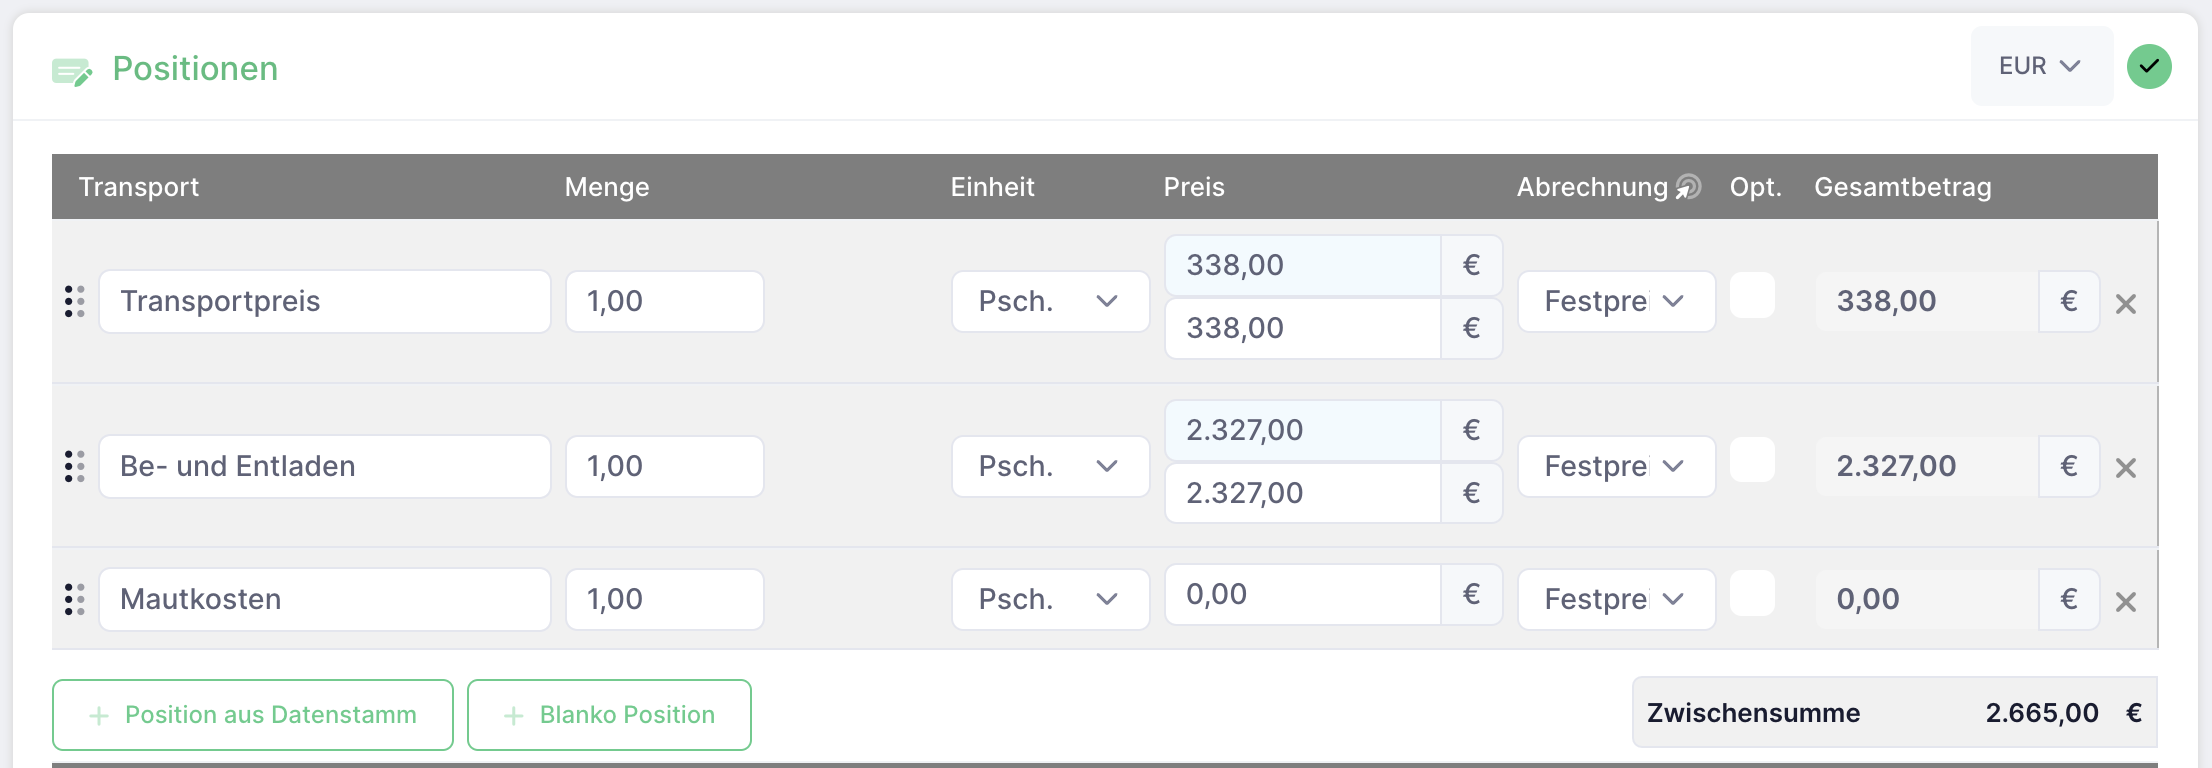Click the Mautkosten price field showing 0,00
This screenshot has width=2212, height=768.
pos(1302,595)
